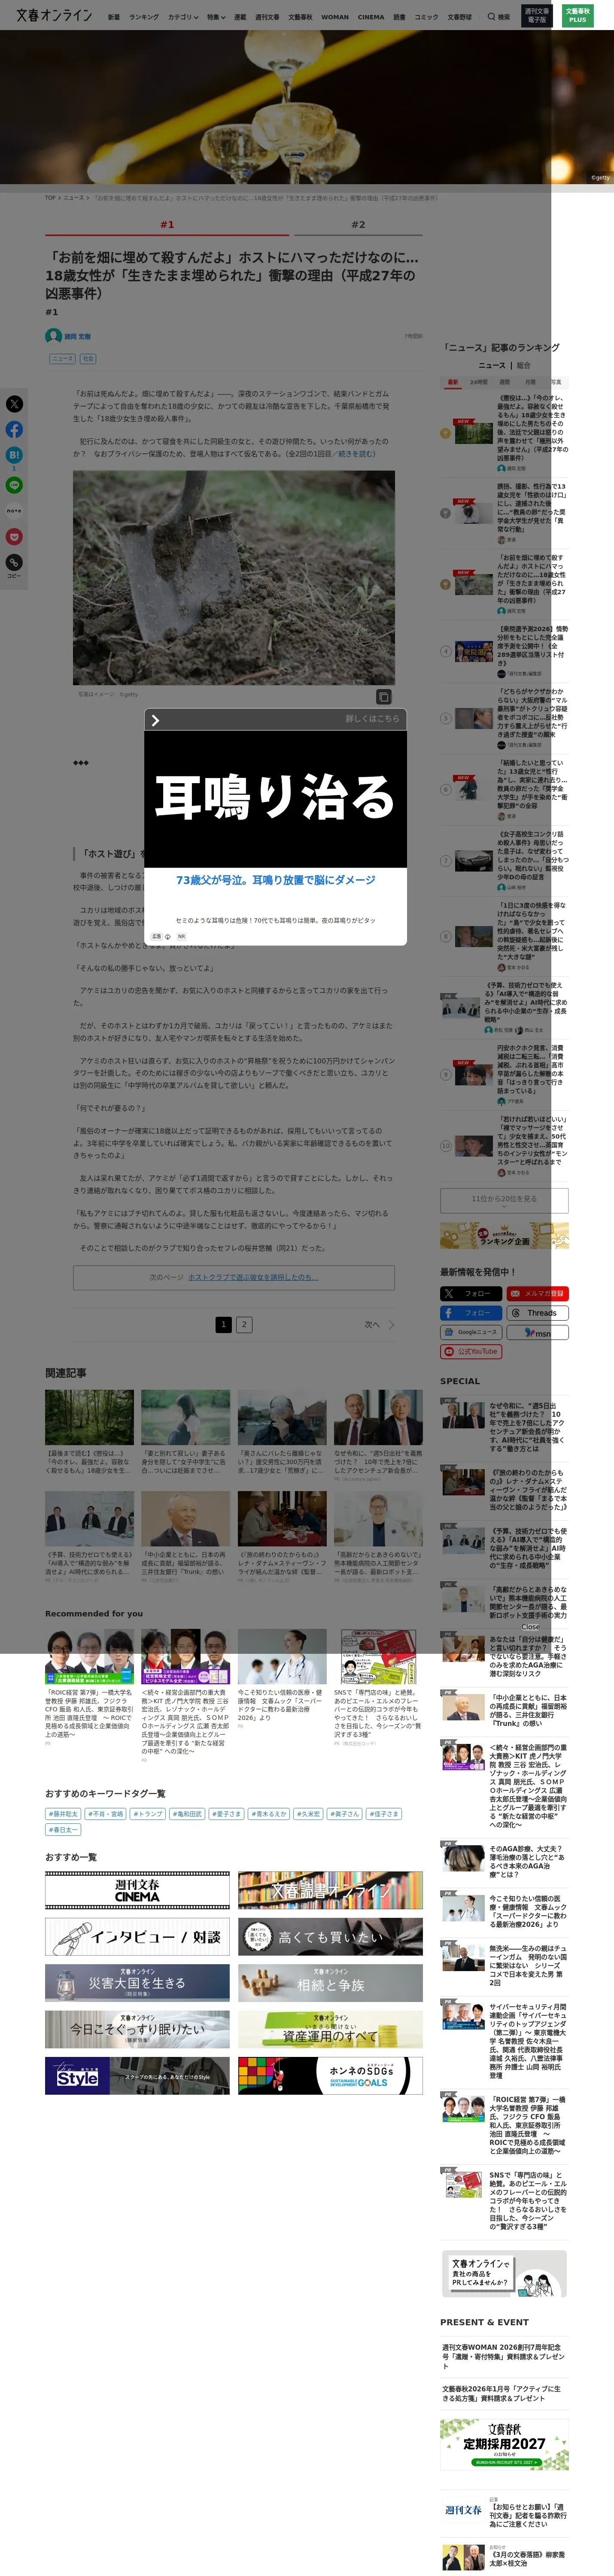Open the 特集 dropdown in the header

(x=216, y=17)
